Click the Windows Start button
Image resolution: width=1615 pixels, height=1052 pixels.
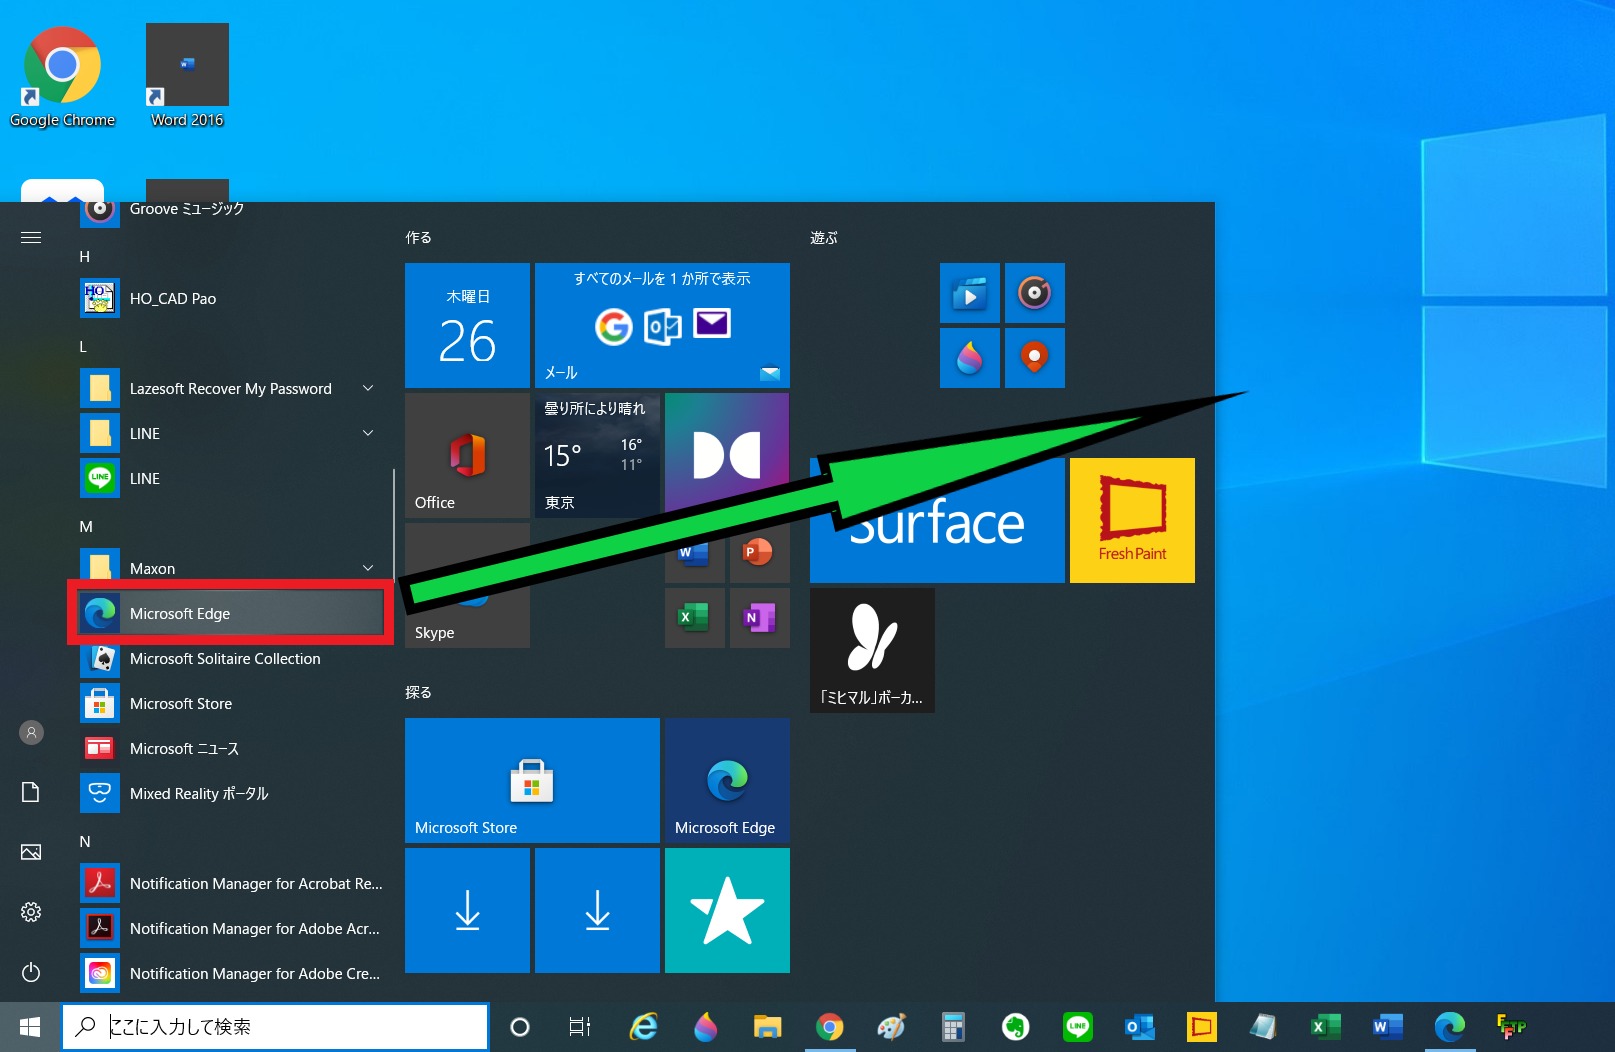[x=30, y=1027]
